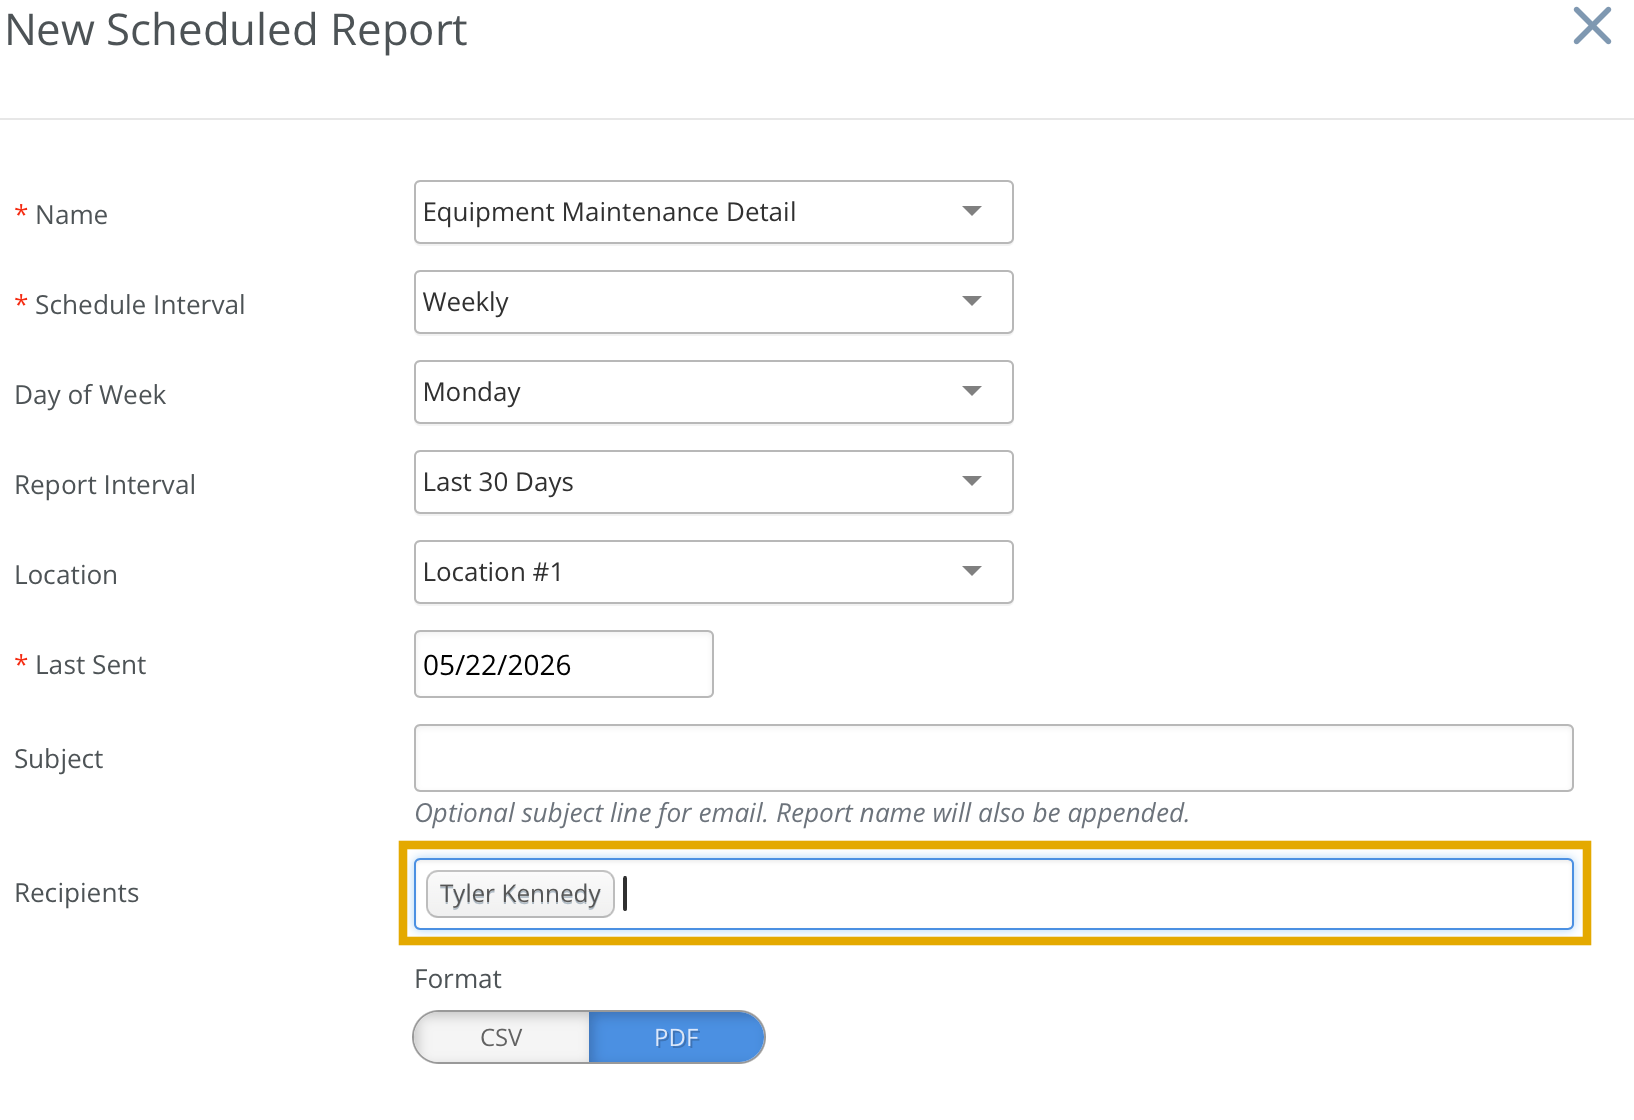Click the Last Sent date field
This screenshot has width=1634, height=1120.
pyautogui.click(x=564, y=664)
